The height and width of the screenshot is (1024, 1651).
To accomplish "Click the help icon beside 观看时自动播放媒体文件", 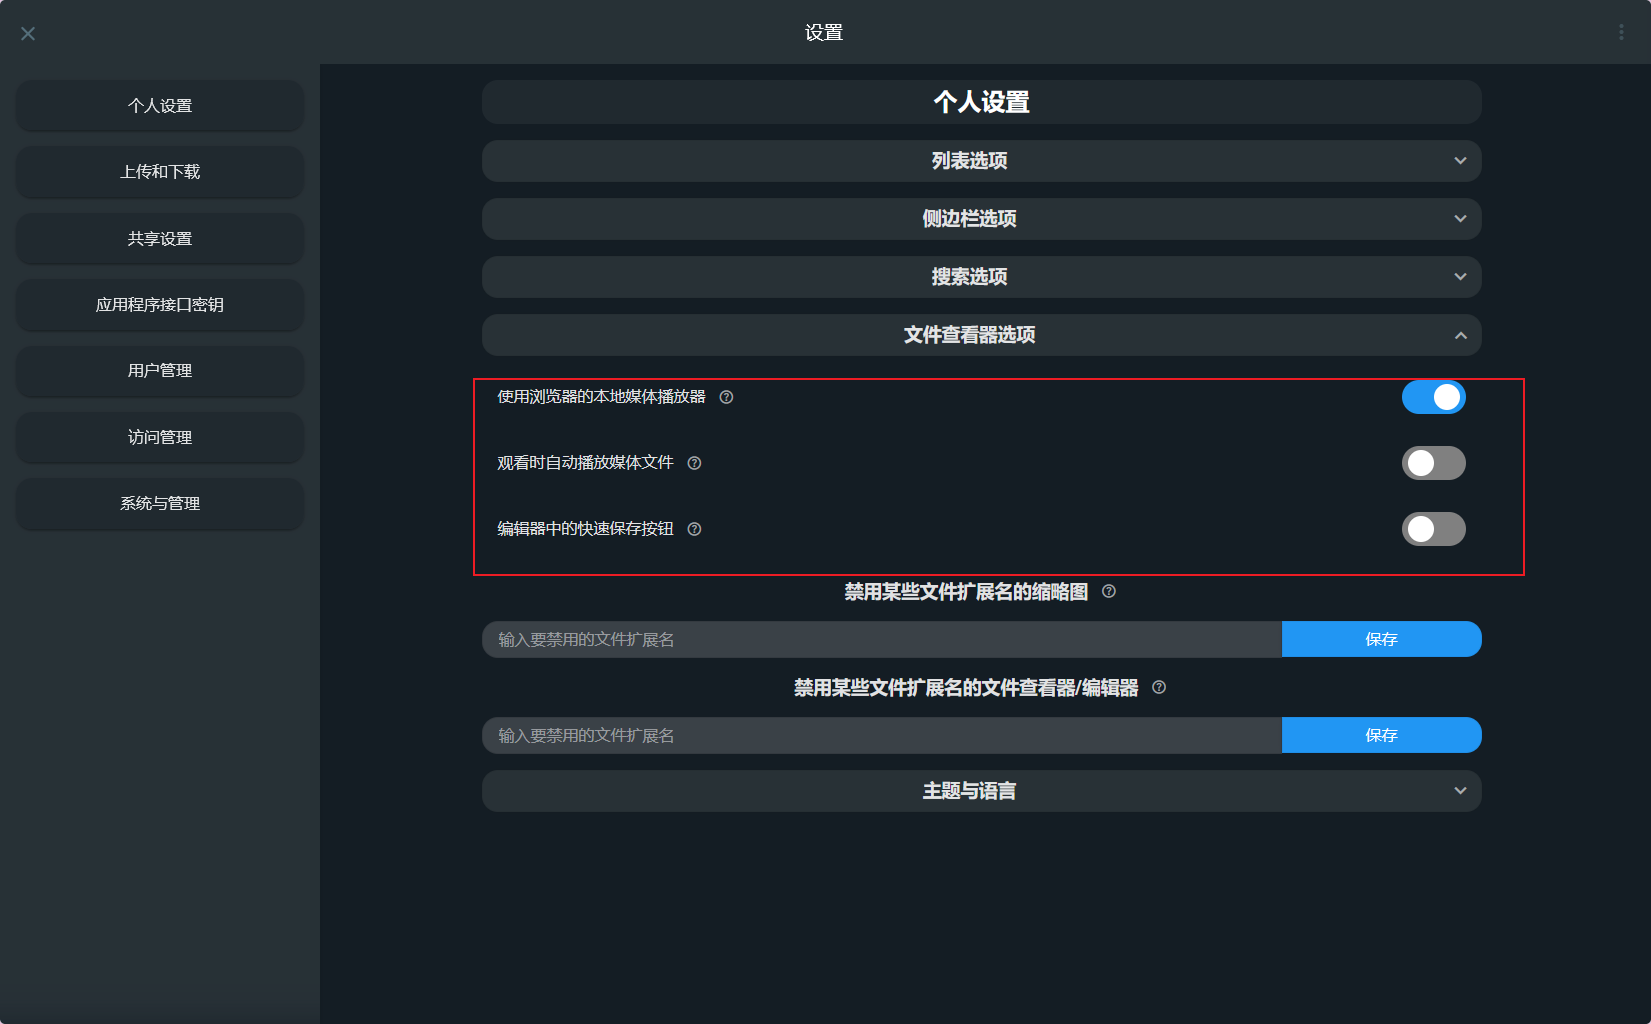I will [695, 463].
